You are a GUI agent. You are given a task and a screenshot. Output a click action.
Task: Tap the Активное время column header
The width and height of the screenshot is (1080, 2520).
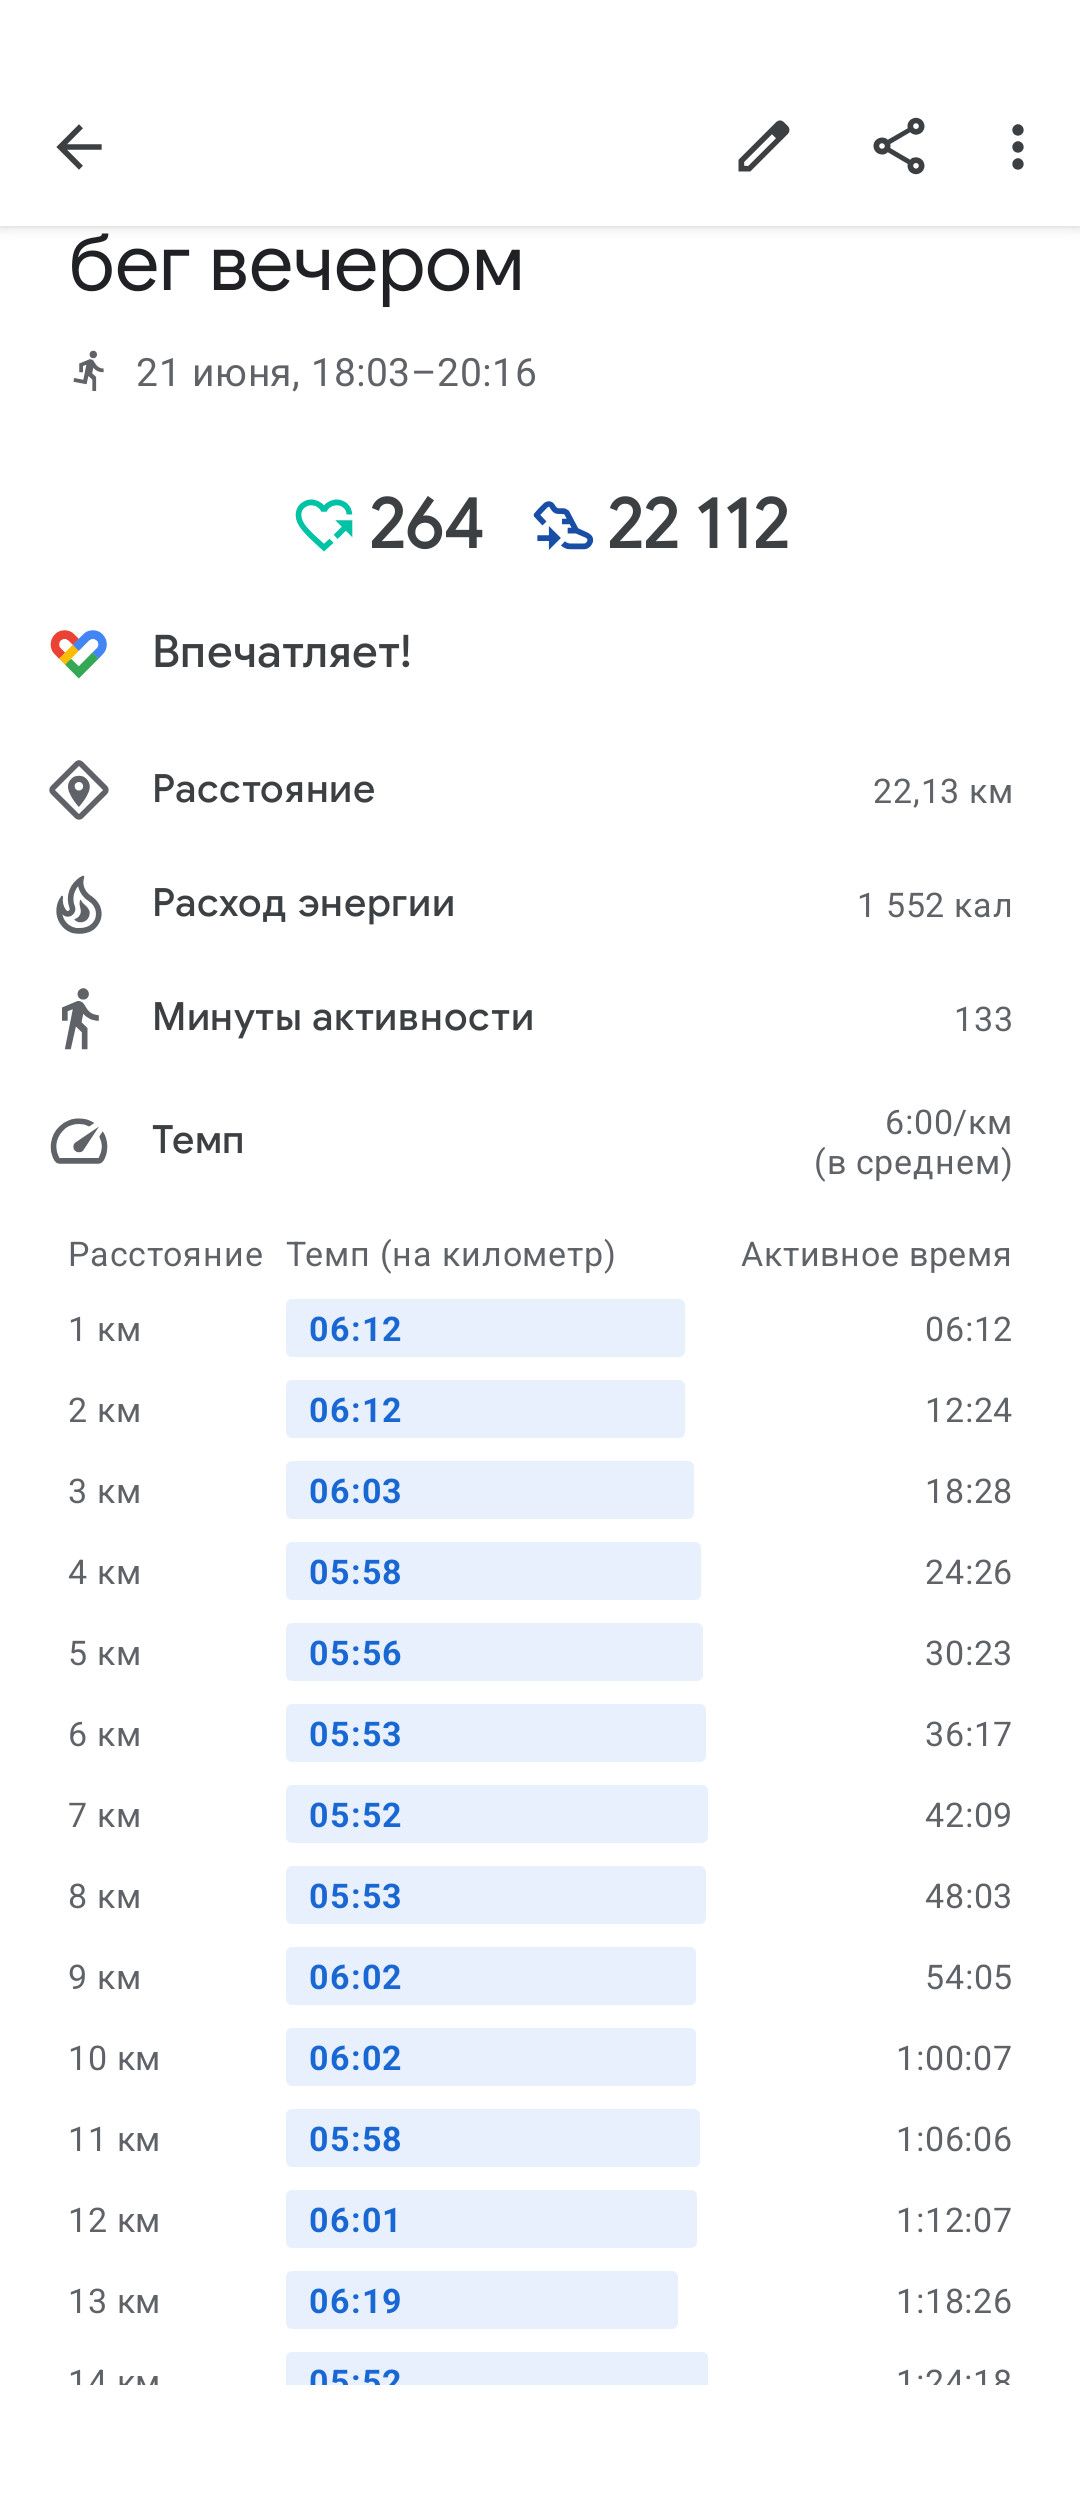[876, 1254]
